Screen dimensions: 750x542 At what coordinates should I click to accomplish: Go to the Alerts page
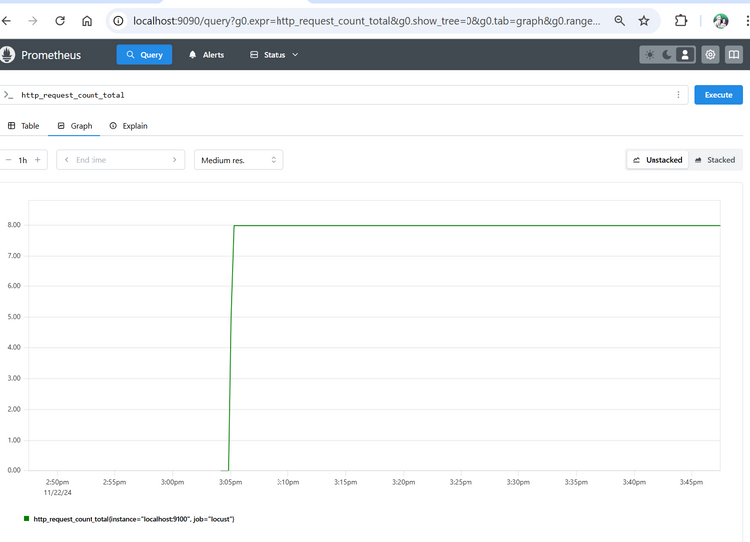206,55
